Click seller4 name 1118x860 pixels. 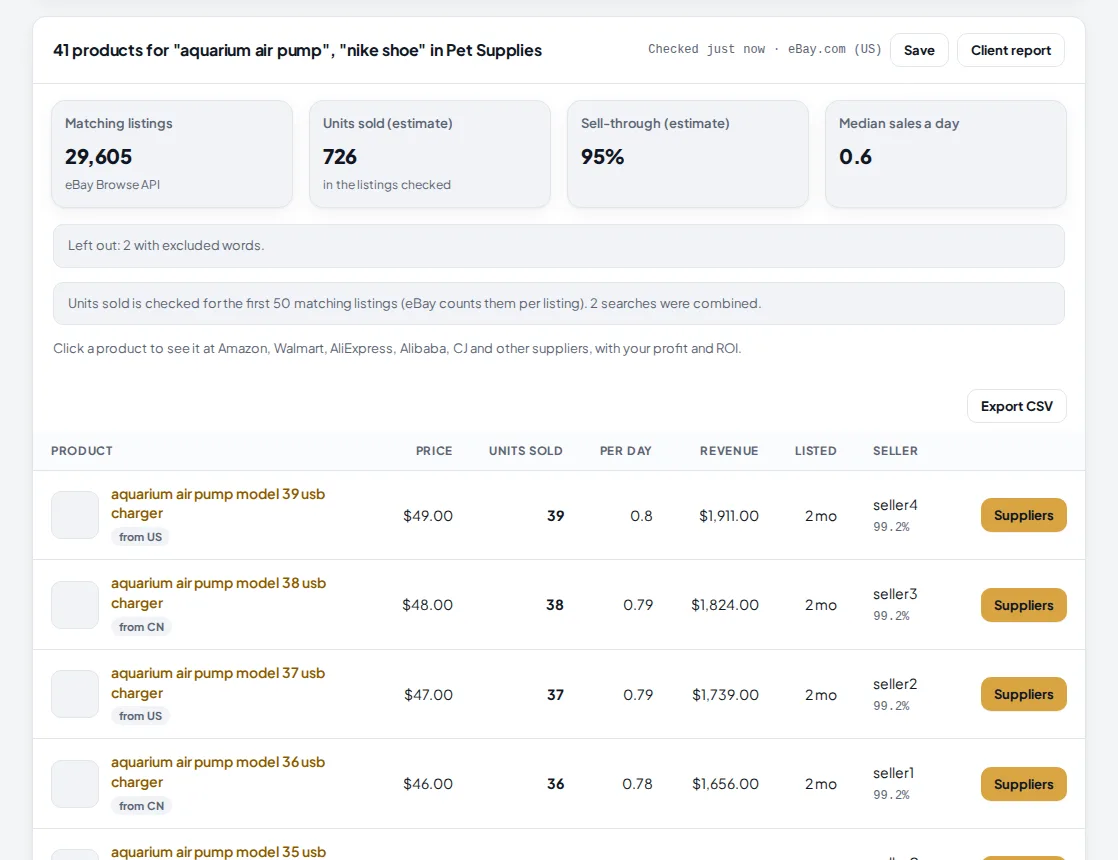pyautogui.click(x=895, y=505)
